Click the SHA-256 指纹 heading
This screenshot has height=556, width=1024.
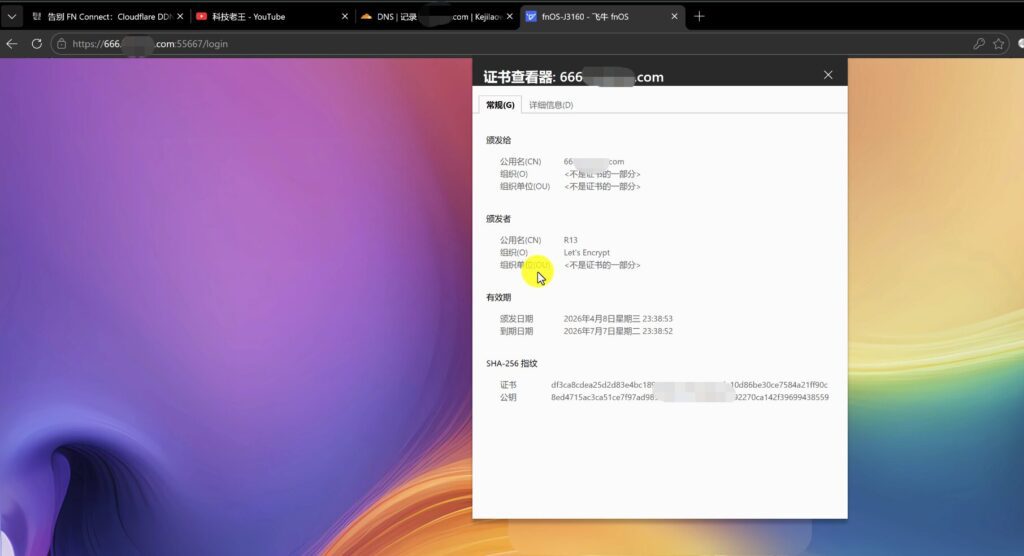click(511, 363)
